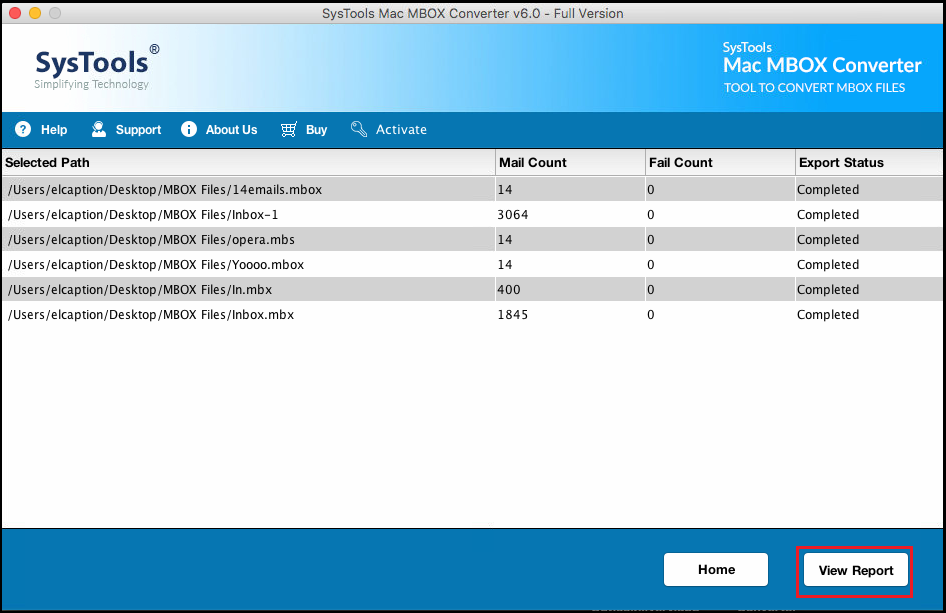This screenshot has width=946, height=613.
Task: Click Completed status for In.mbx
Action: [828, 290]
